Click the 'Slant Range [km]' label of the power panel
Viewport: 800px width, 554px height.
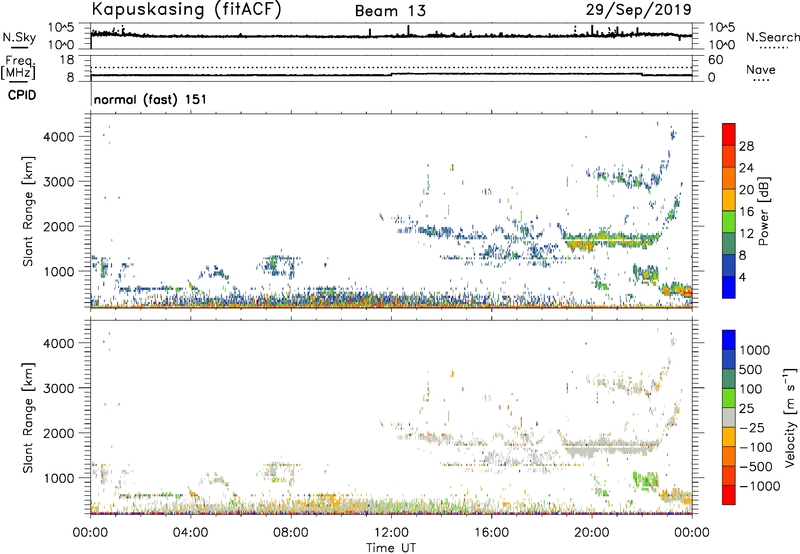tap(28, 211)
